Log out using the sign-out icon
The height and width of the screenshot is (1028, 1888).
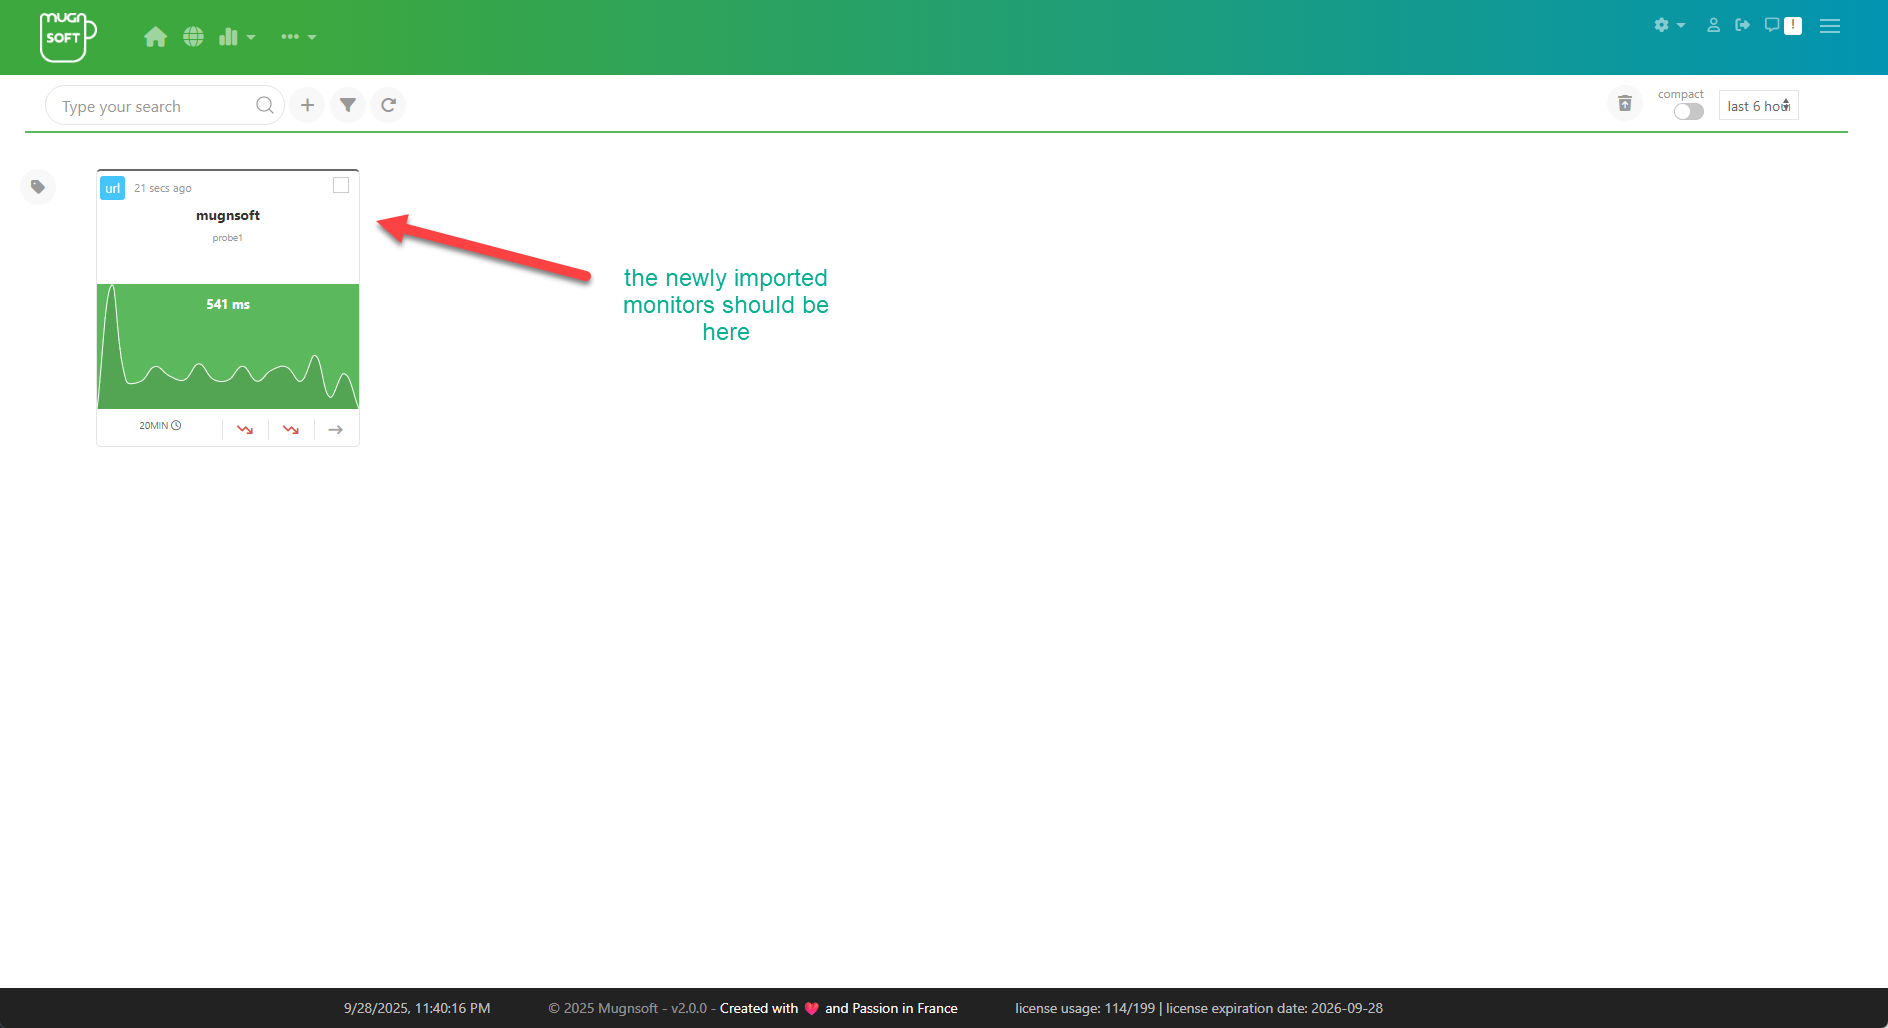1742,25
